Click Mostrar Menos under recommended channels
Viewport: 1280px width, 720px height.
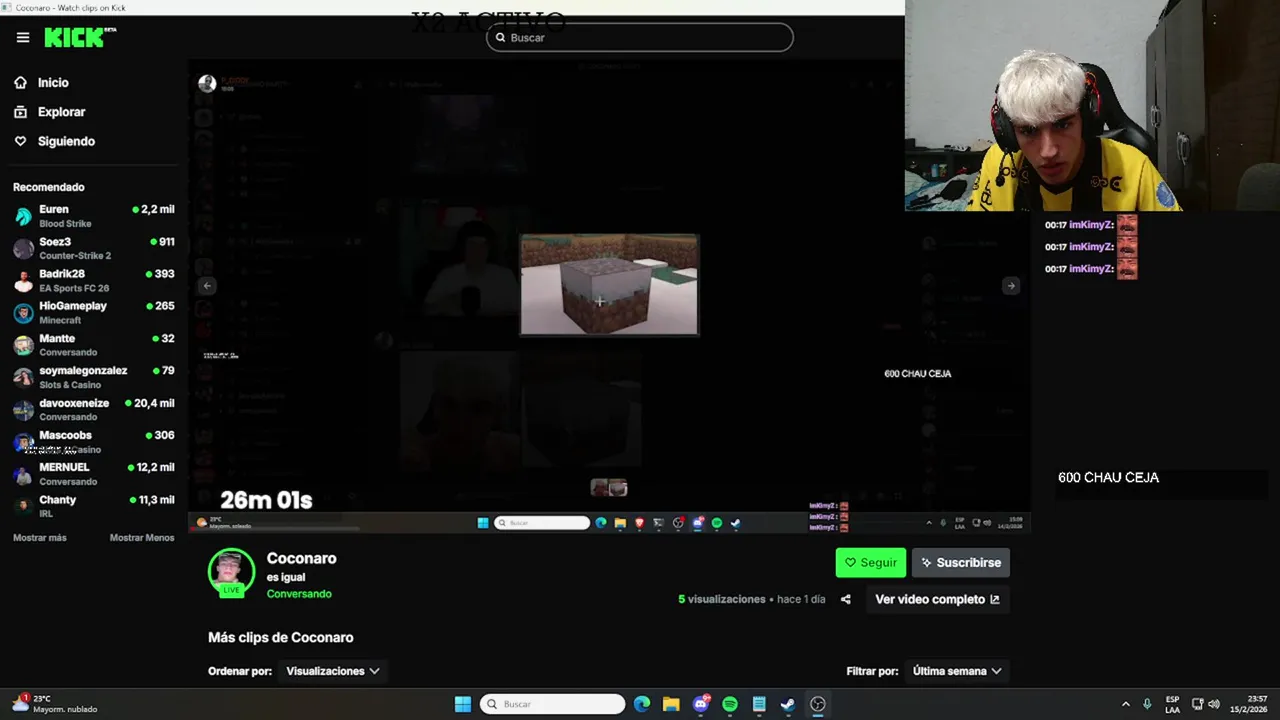click(x=142, y=538)
